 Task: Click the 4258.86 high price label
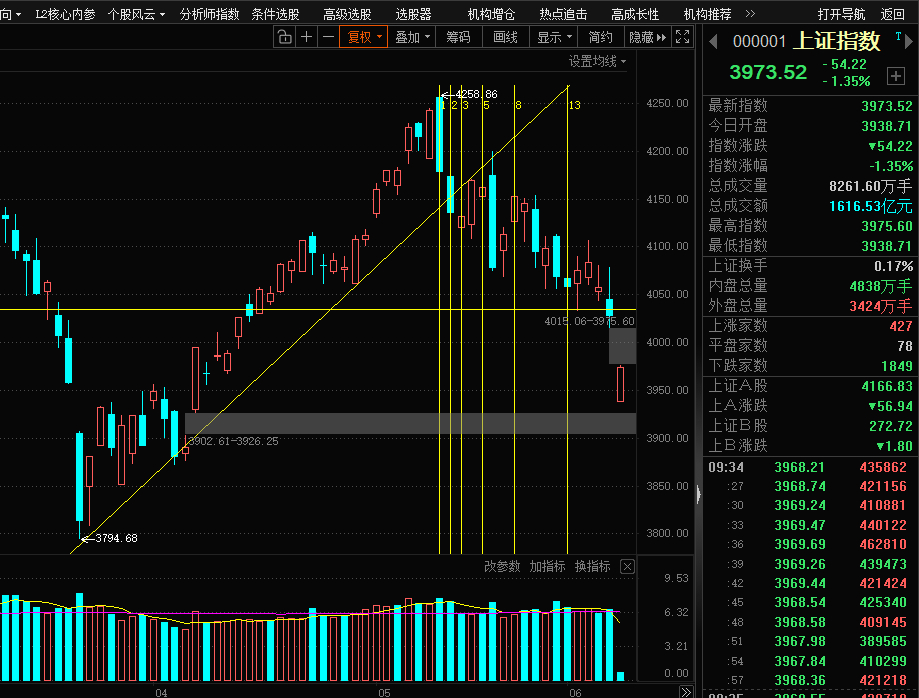click(x=476, y=94)
